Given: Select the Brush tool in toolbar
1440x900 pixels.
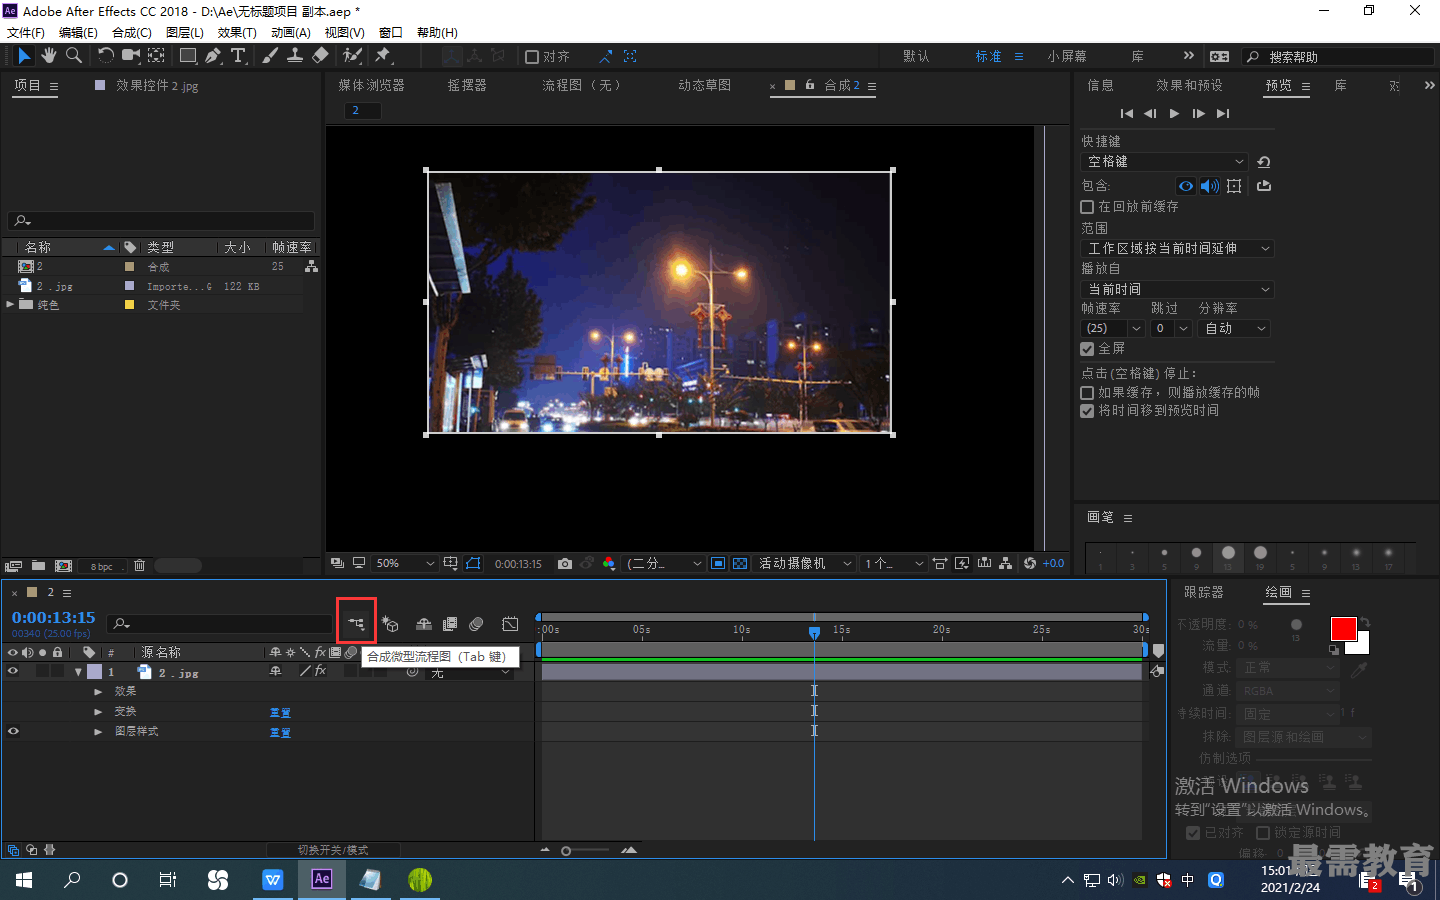Looking at the screenshot, I should [270, 56].
